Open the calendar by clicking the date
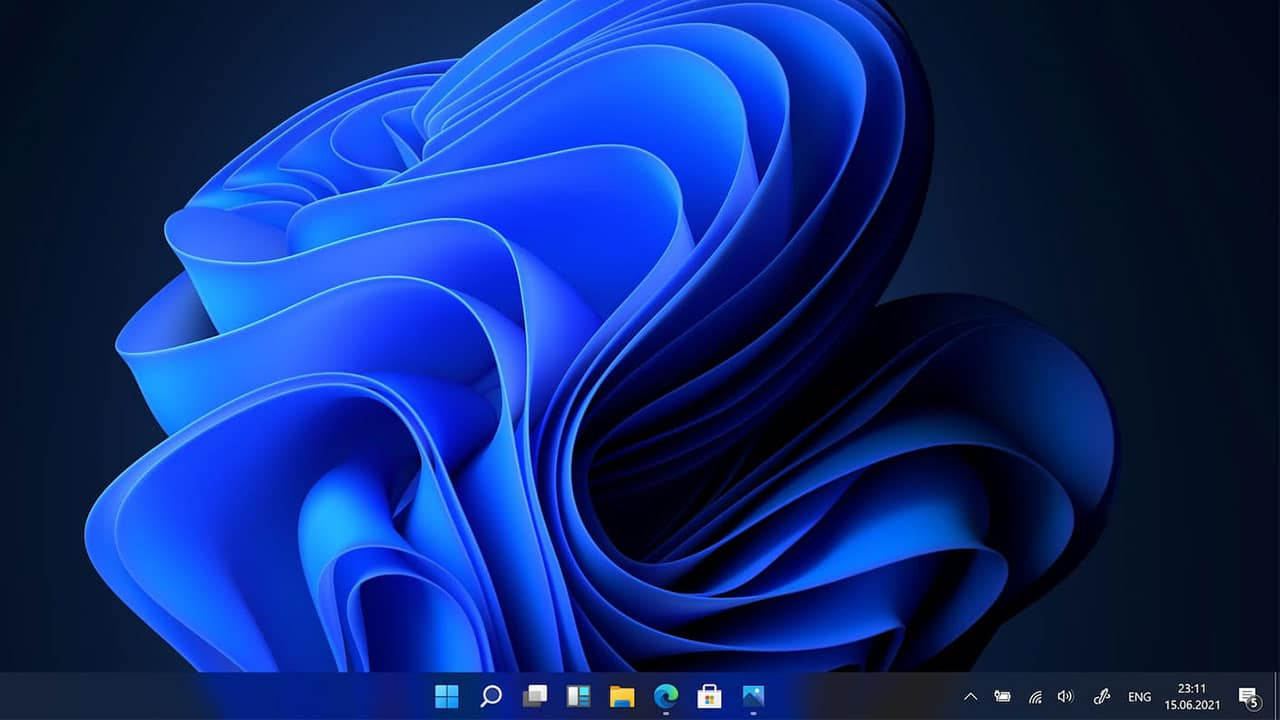 pos(1194,702)
